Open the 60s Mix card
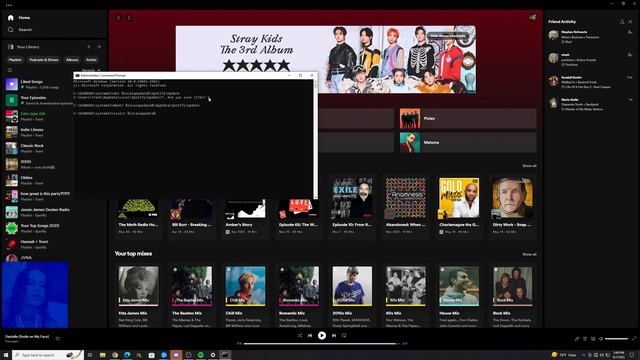Screen dimensions: 640x360 (405, 296)
